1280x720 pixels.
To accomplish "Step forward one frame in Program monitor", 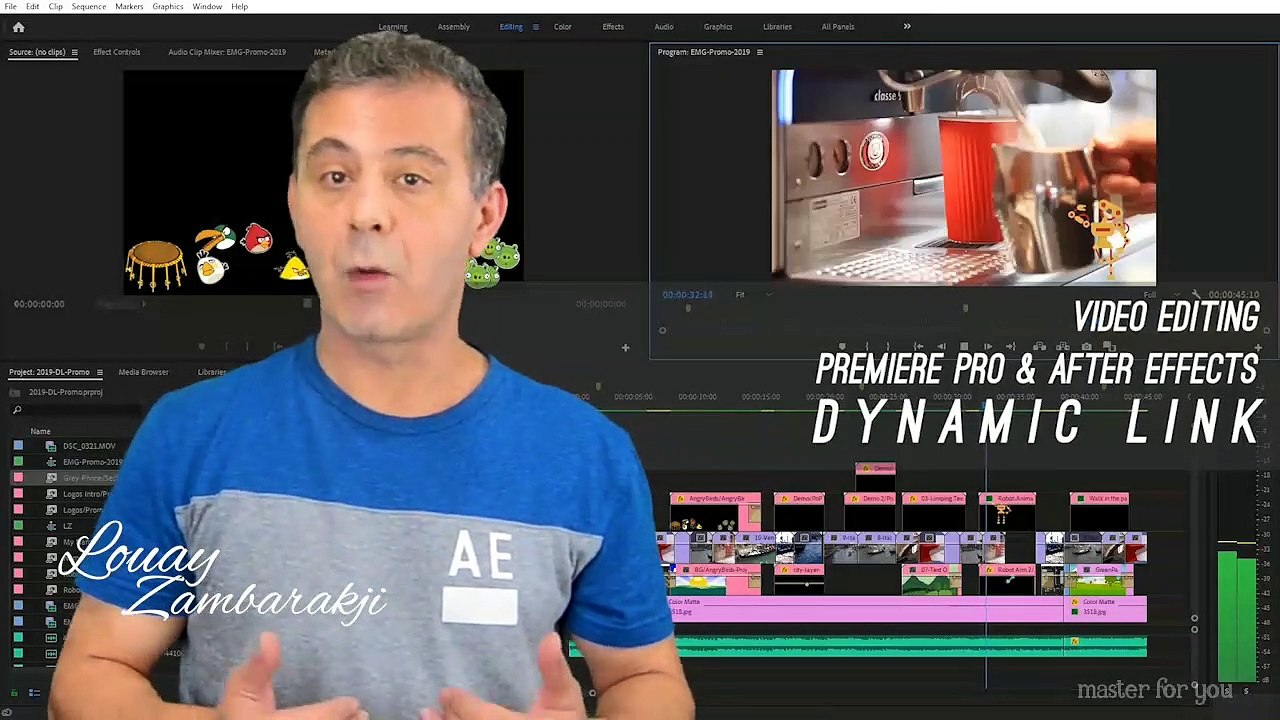I will point(988,347).
